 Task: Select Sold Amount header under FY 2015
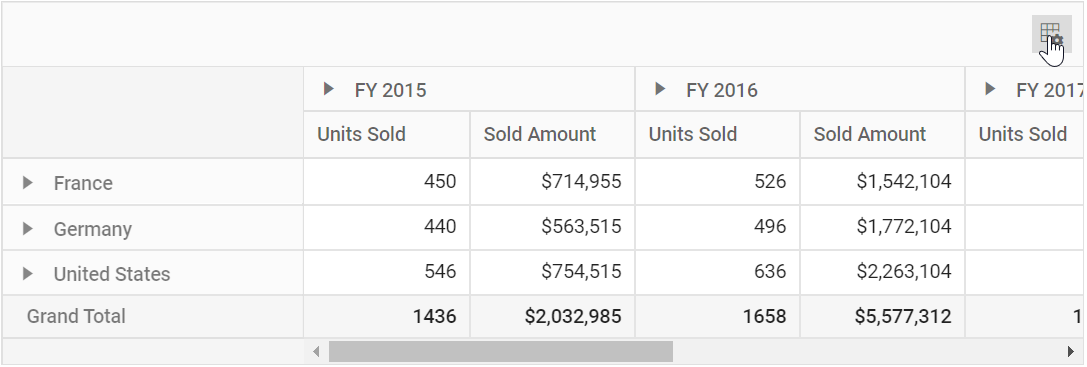(x=553, y=135)
